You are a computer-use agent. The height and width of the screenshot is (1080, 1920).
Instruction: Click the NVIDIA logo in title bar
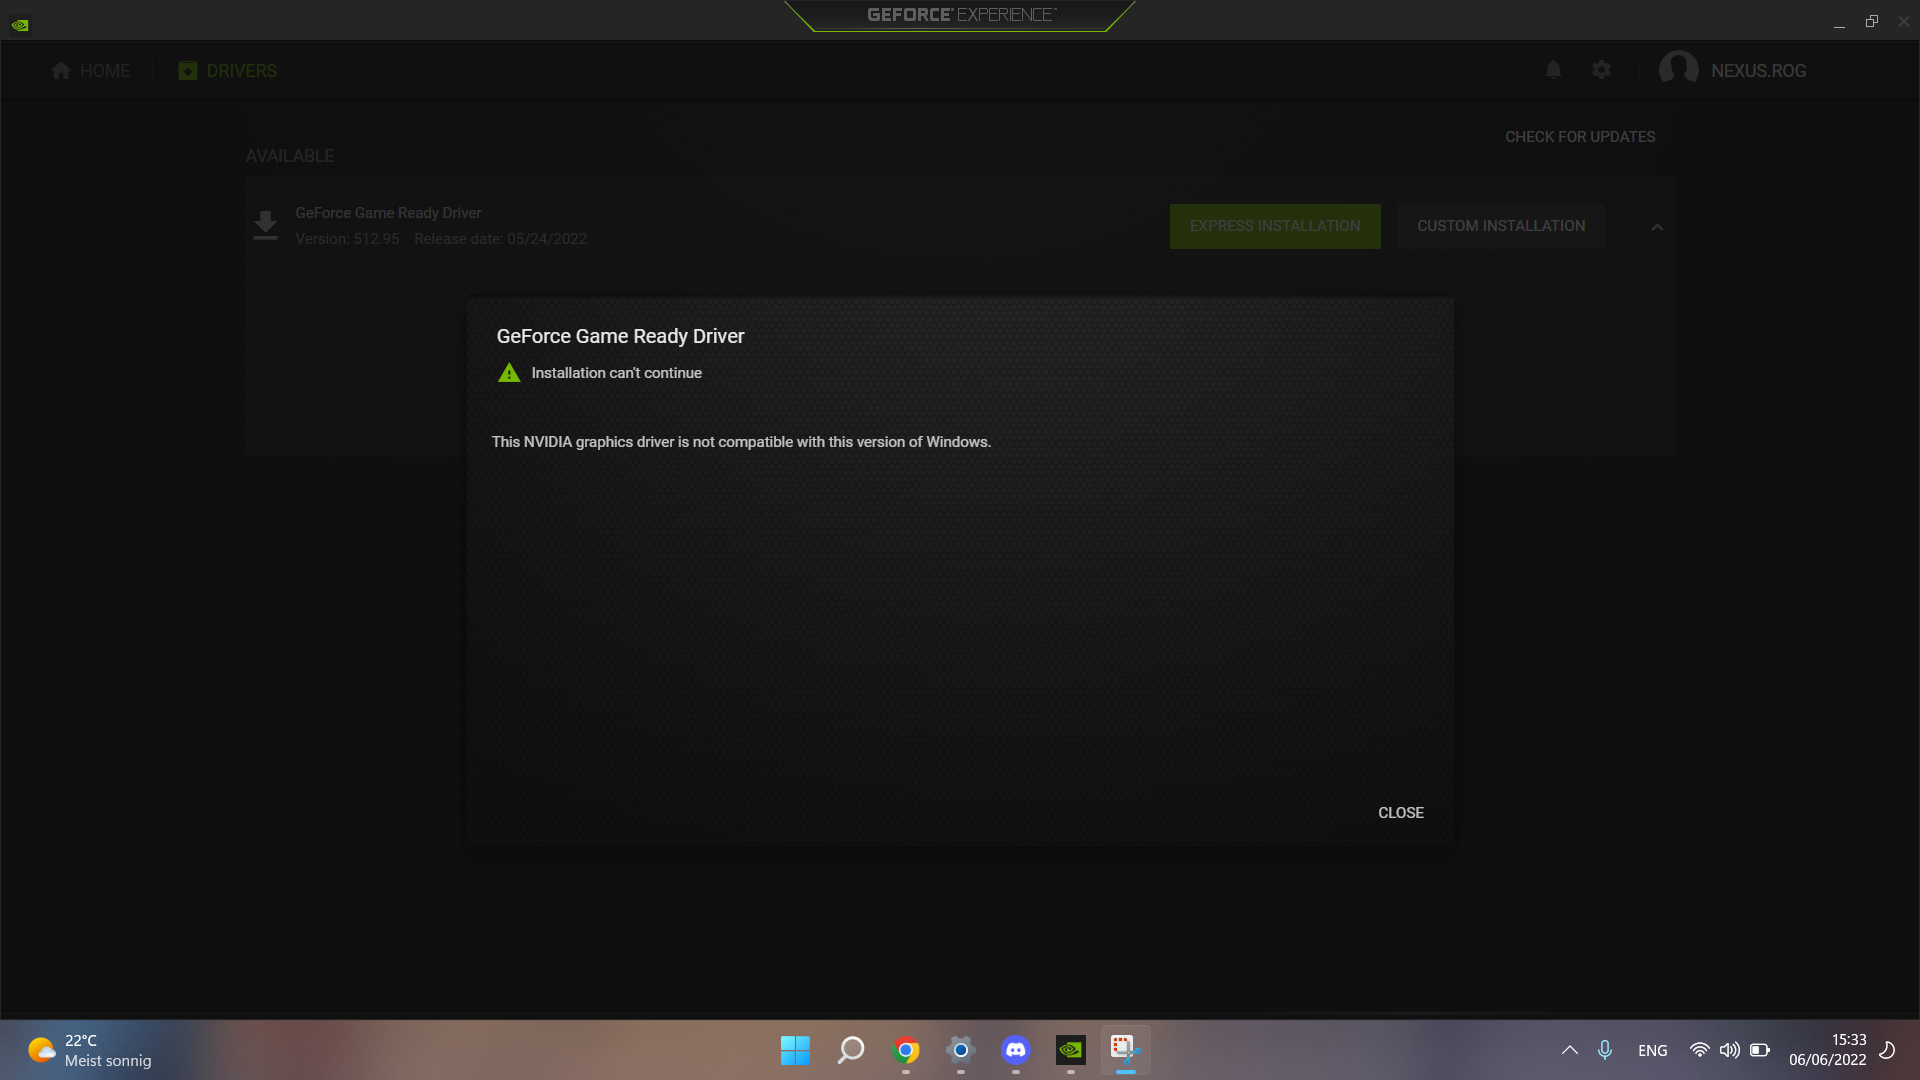(20, 25)
